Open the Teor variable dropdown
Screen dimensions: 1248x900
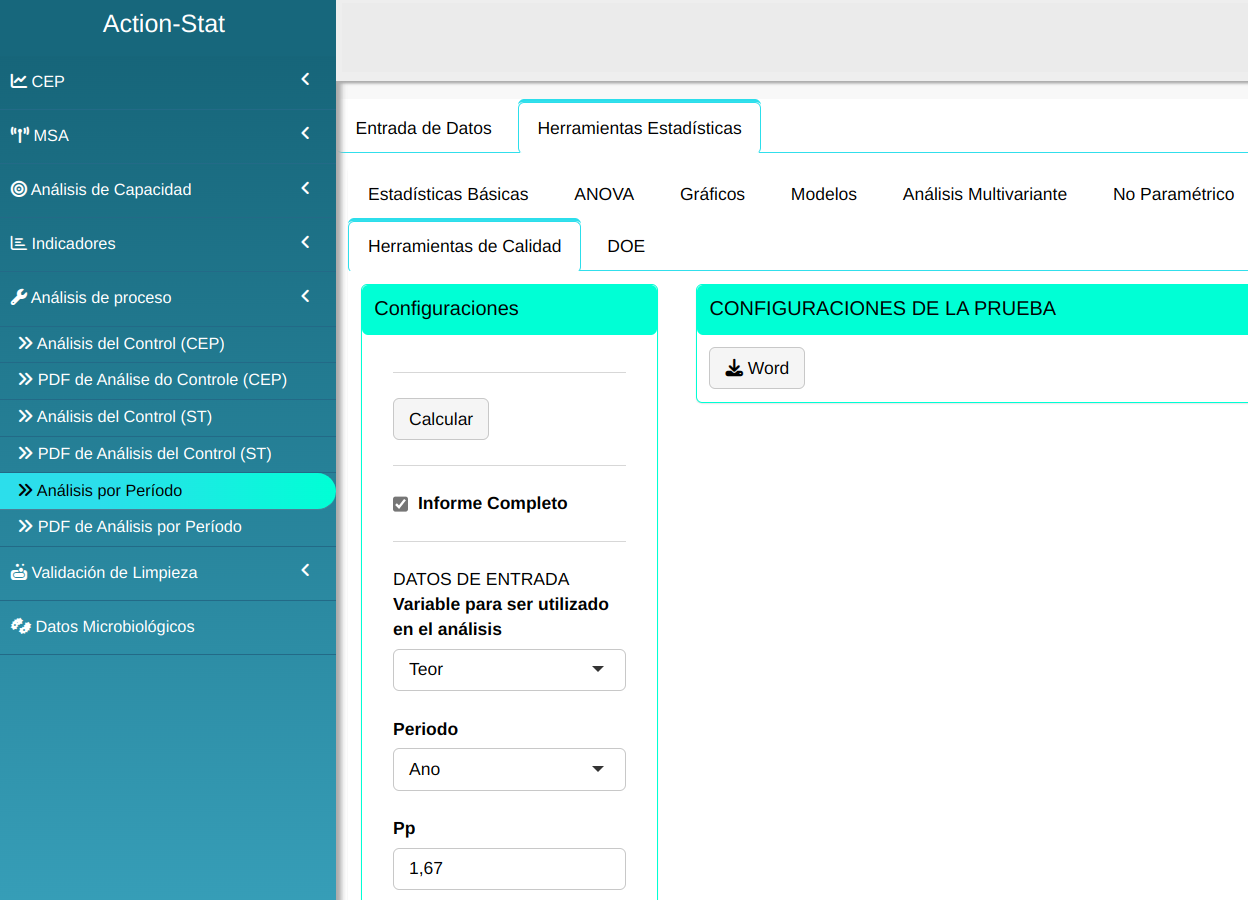pyautogui.click(x=509, y=670)
